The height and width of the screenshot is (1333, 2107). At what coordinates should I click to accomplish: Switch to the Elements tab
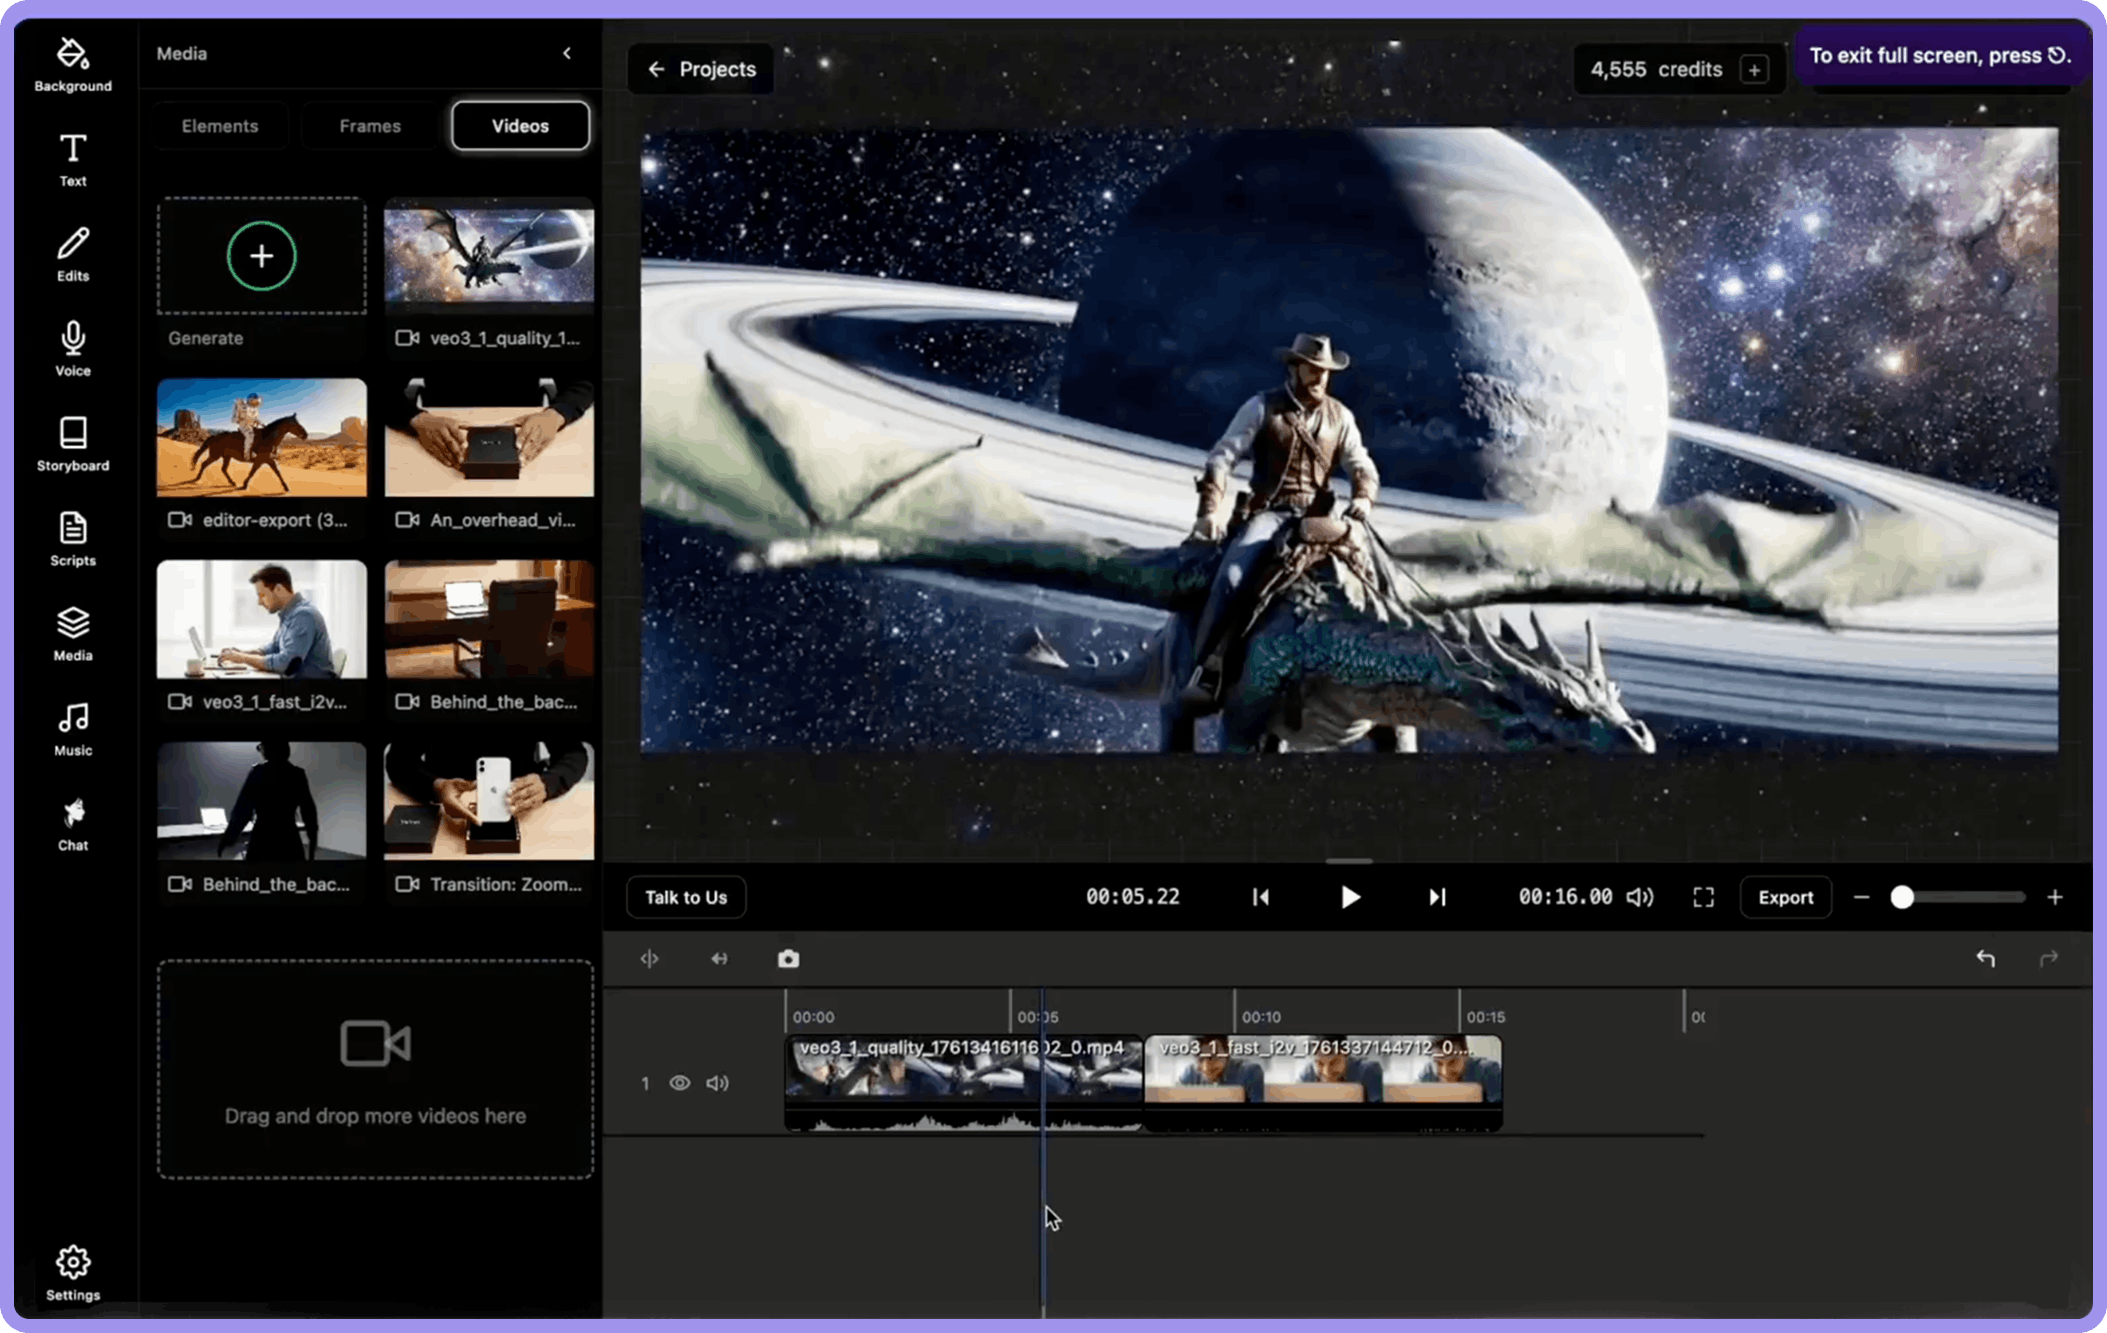pyautogui.click(x=220, y=126)
